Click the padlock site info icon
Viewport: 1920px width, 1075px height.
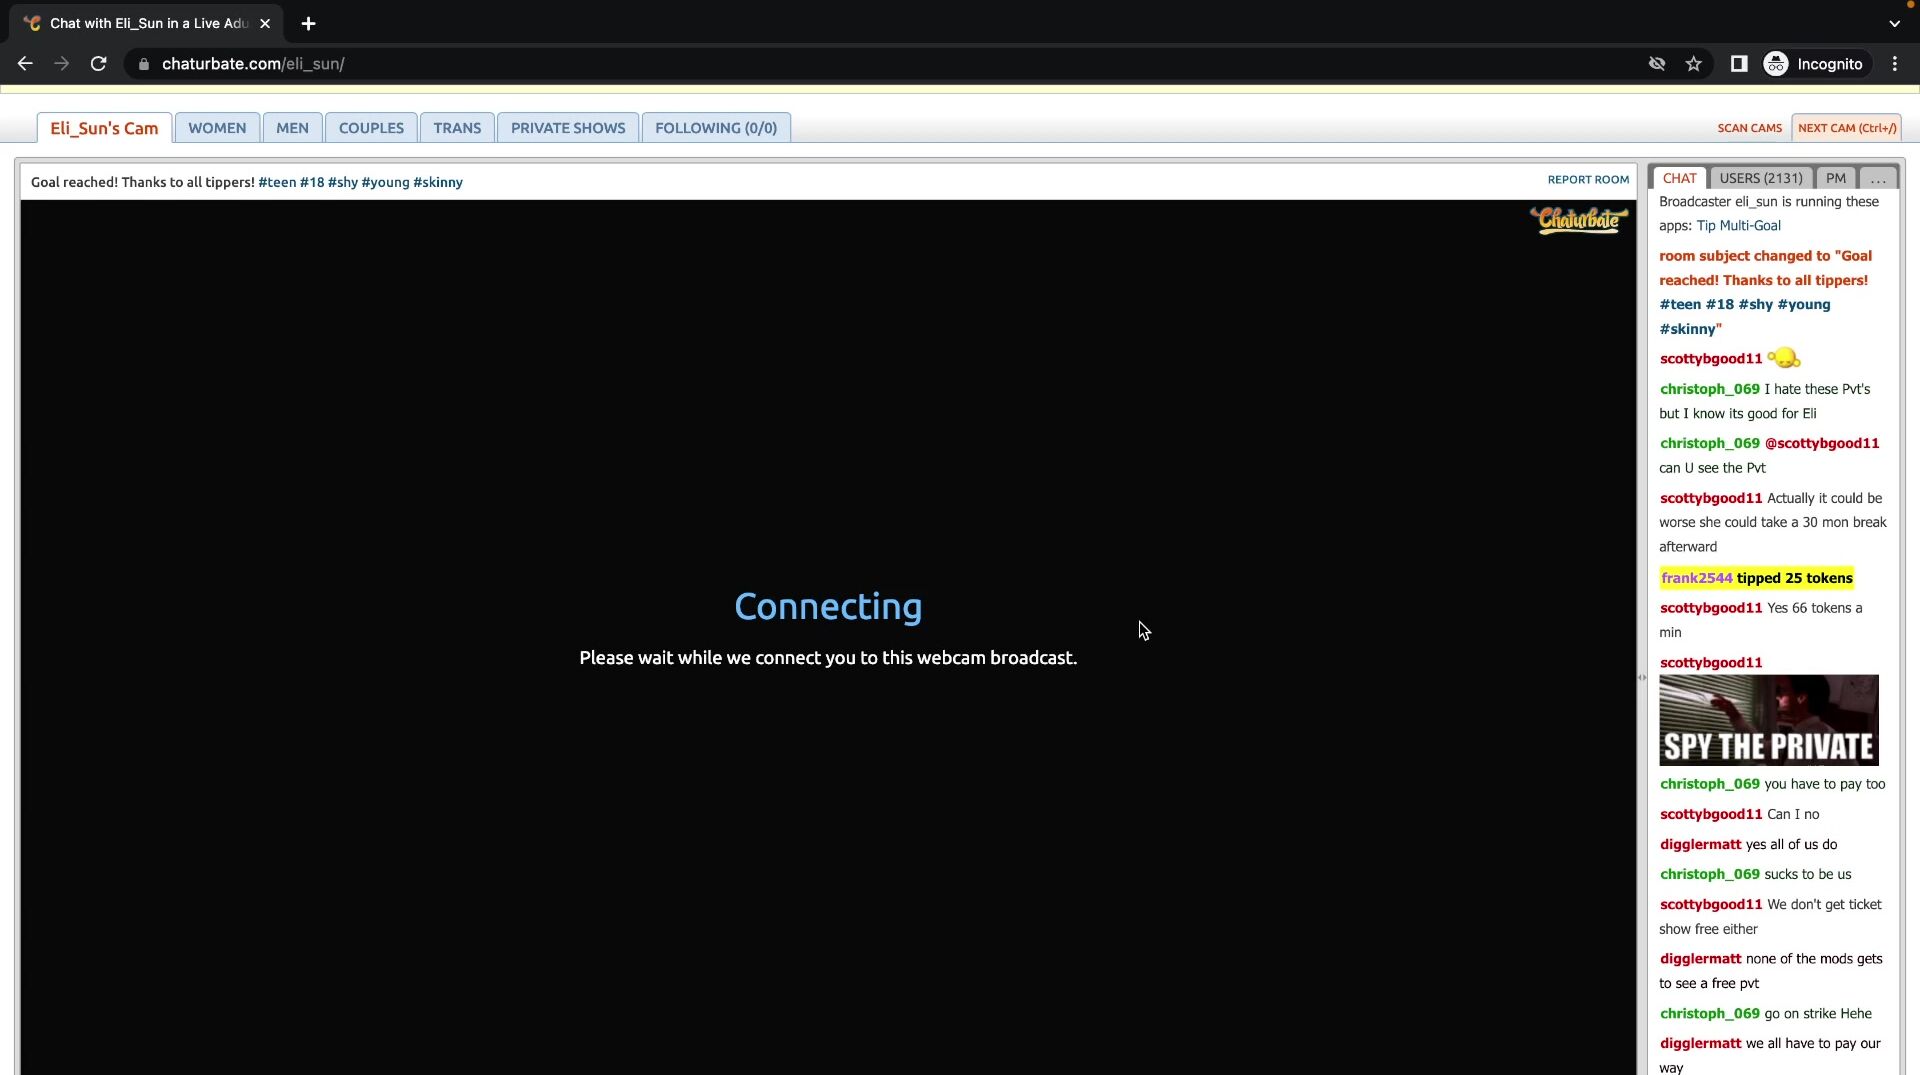click(x=144, y=64)
